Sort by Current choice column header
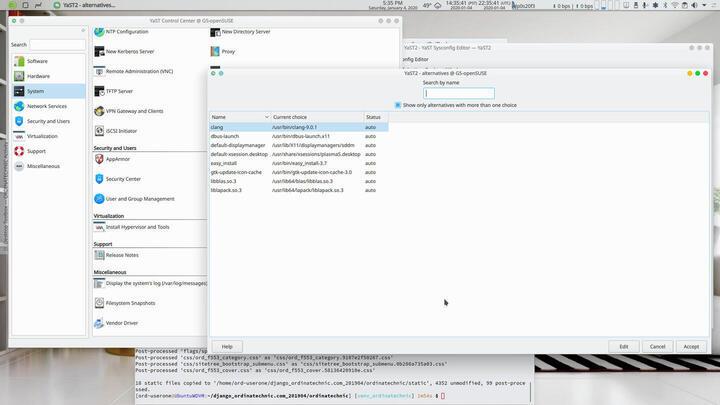720x405 pixels. coord(317,117)
